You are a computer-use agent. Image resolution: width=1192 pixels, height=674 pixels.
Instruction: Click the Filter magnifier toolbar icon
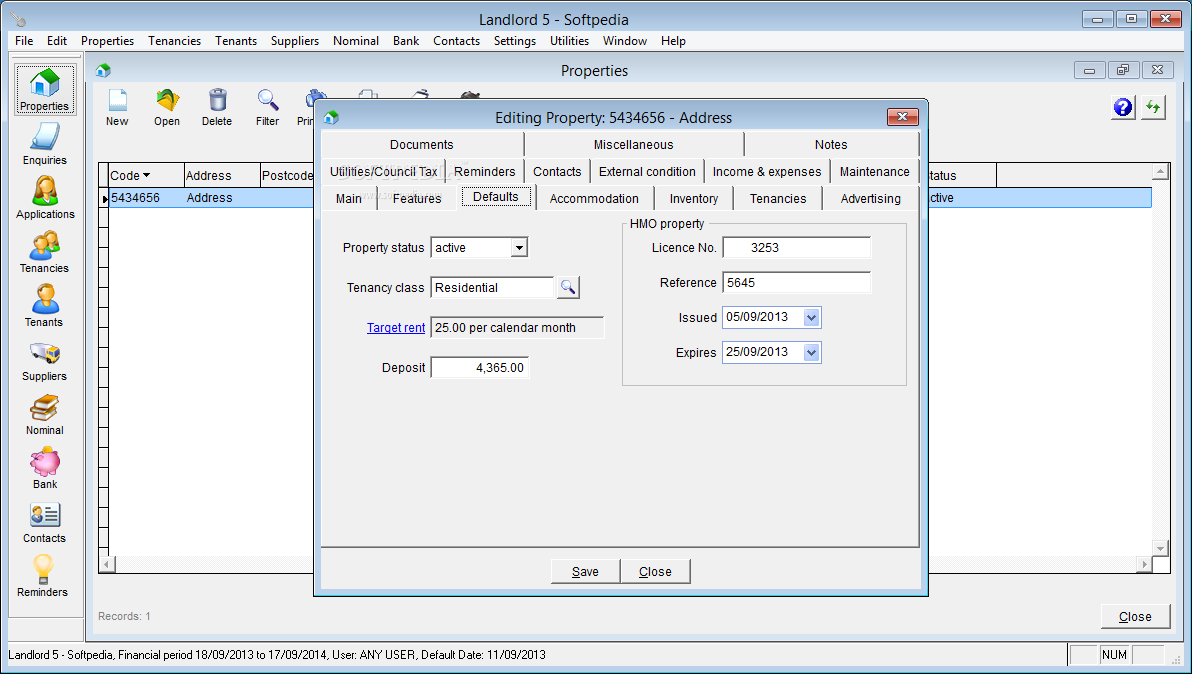point(268,100)
